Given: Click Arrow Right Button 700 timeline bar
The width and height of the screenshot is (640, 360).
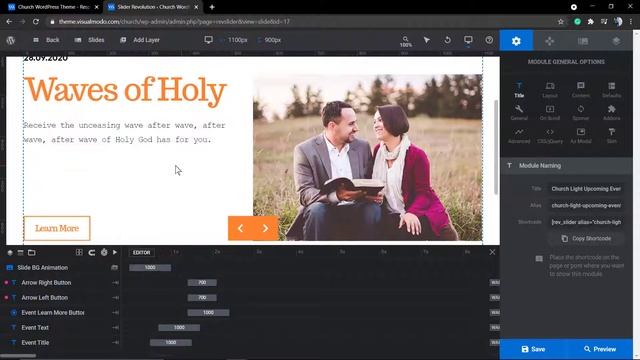Looking at the screenshot, I should (x=202, y=282).
